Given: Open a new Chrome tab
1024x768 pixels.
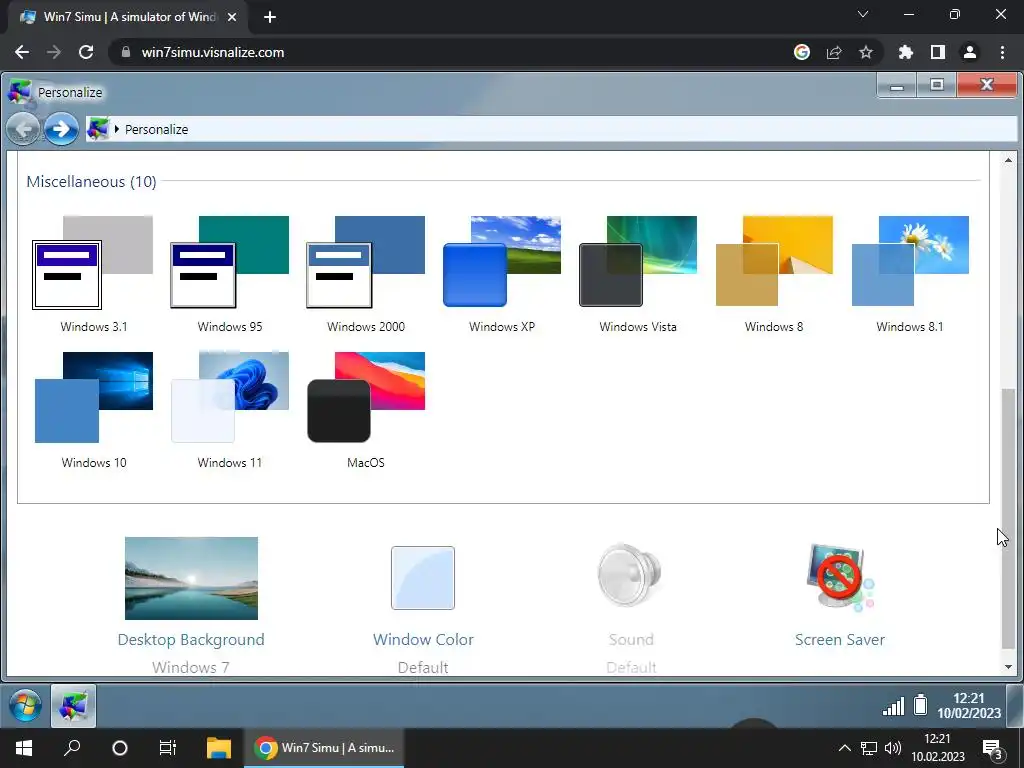Looking at the screenshot, I should pos(270,17).
